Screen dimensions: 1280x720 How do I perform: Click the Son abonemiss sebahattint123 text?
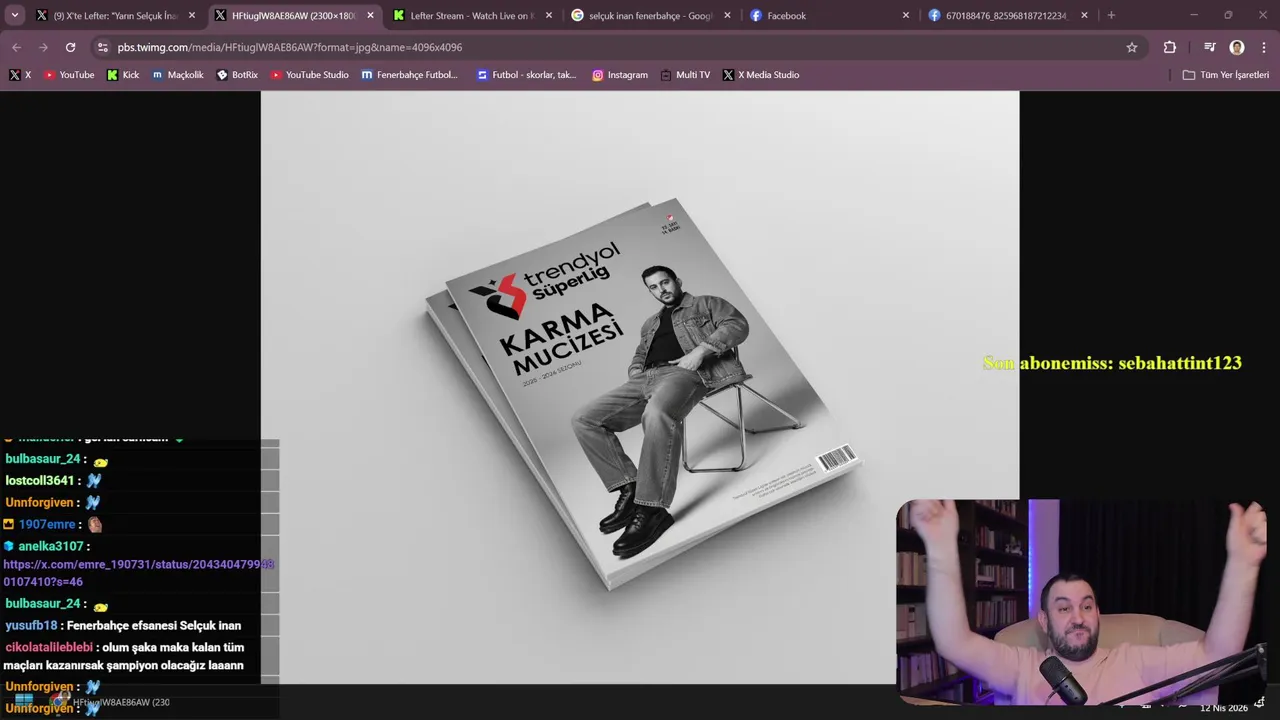[x=1112, y=363]
